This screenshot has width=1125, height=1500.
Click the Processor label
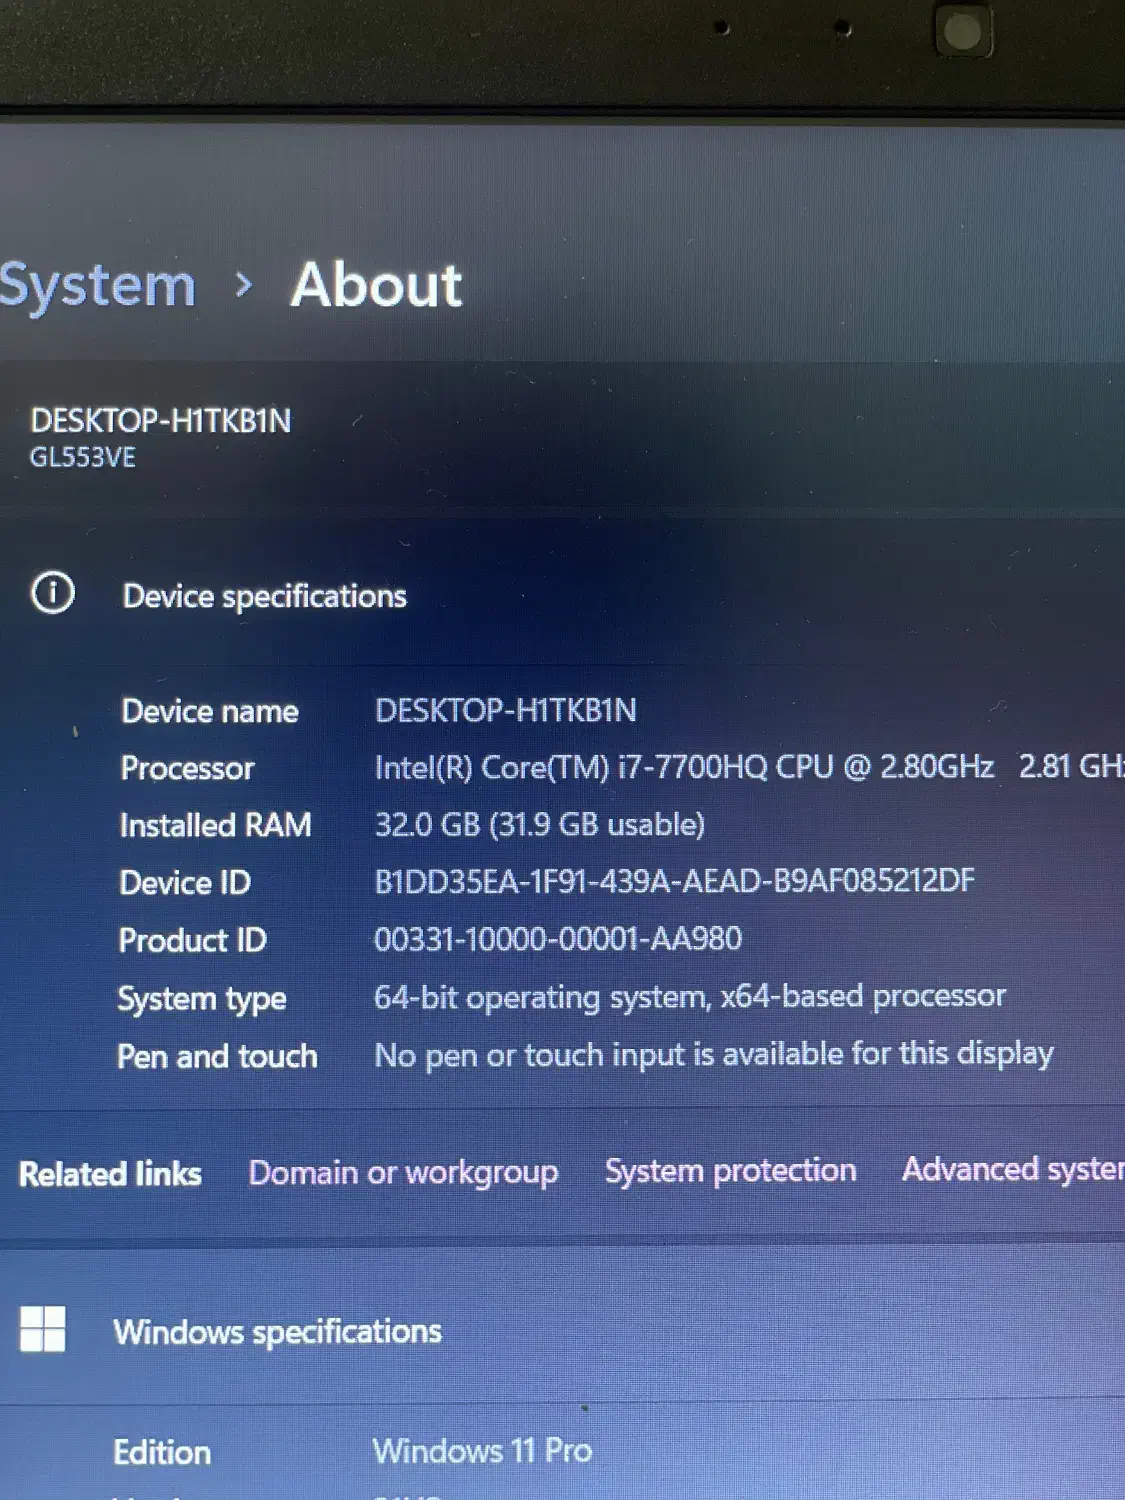[187, 768]
